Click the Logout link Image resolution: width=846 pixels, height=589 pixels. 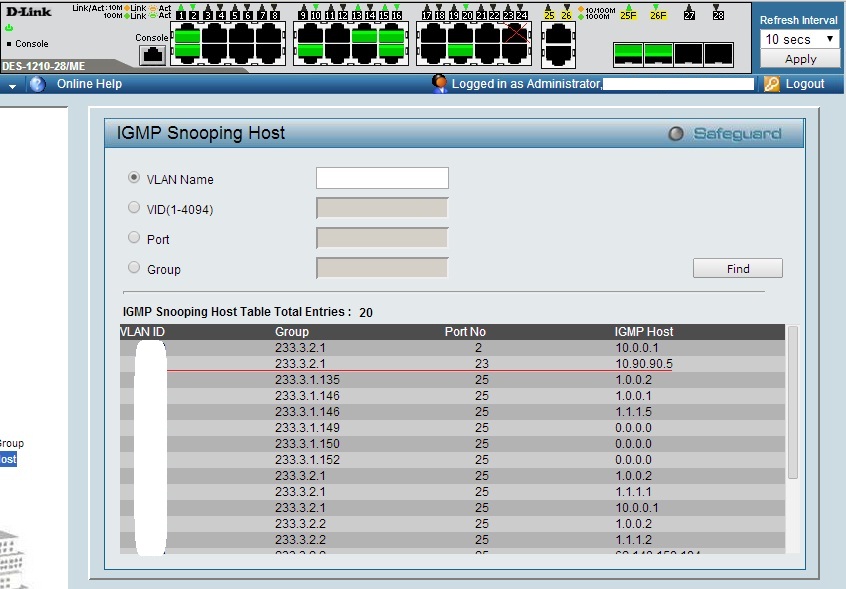(805, 84)
